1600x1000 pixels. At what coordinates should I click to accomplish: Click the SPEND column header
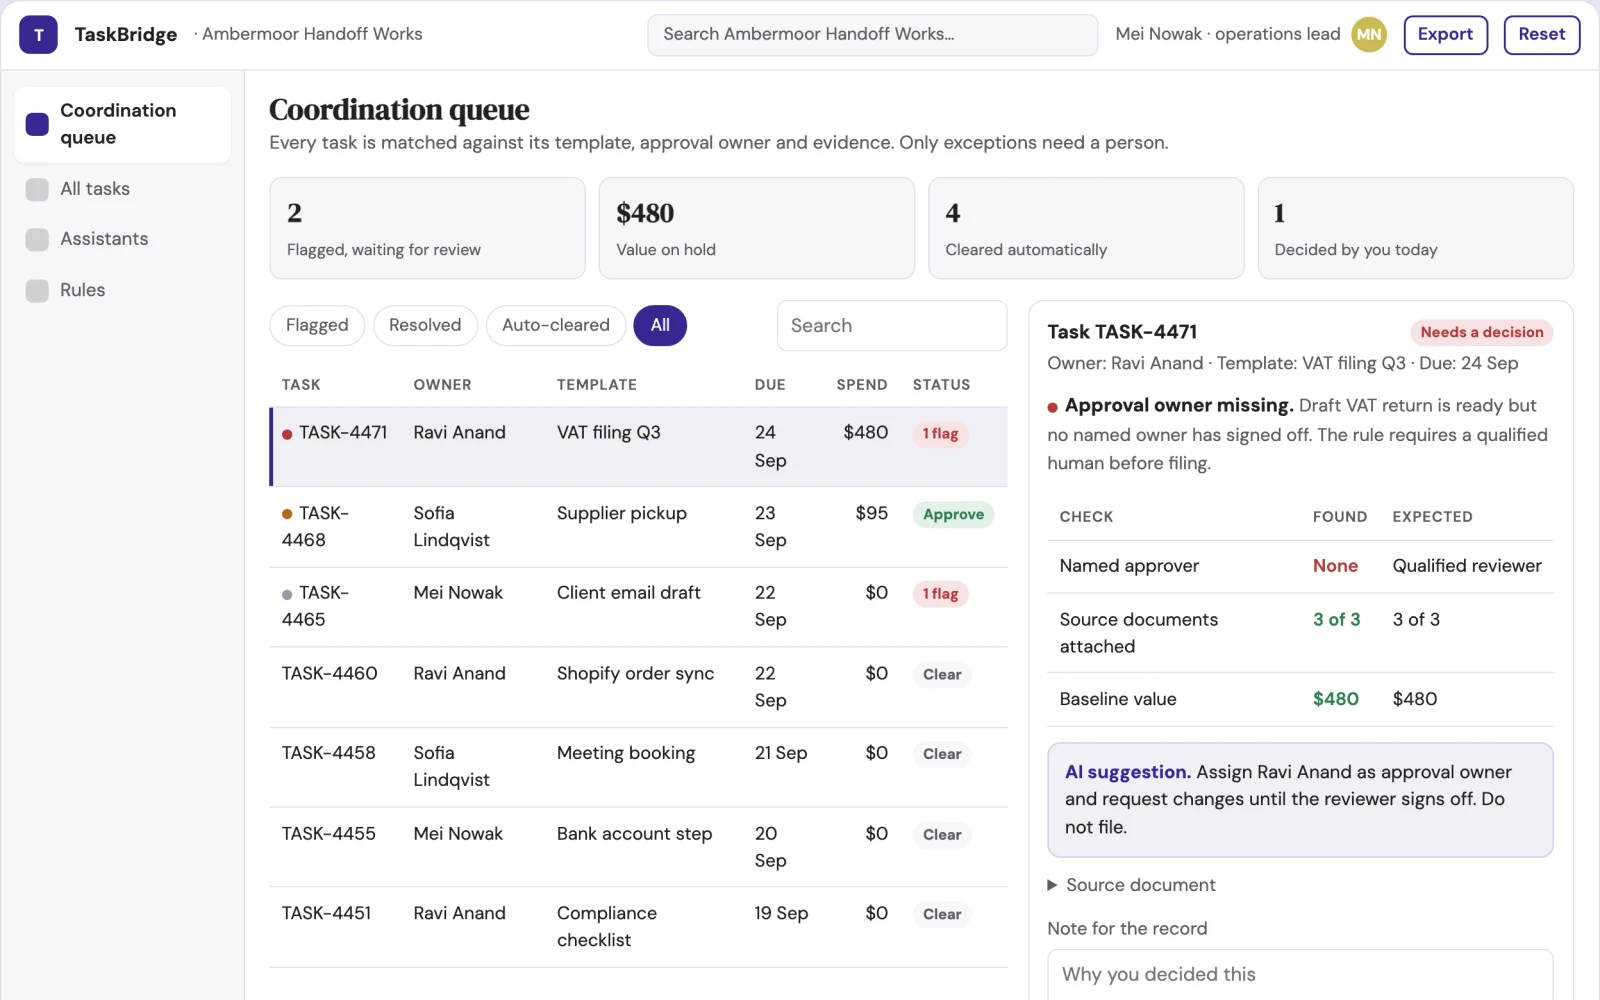point(862,385)
